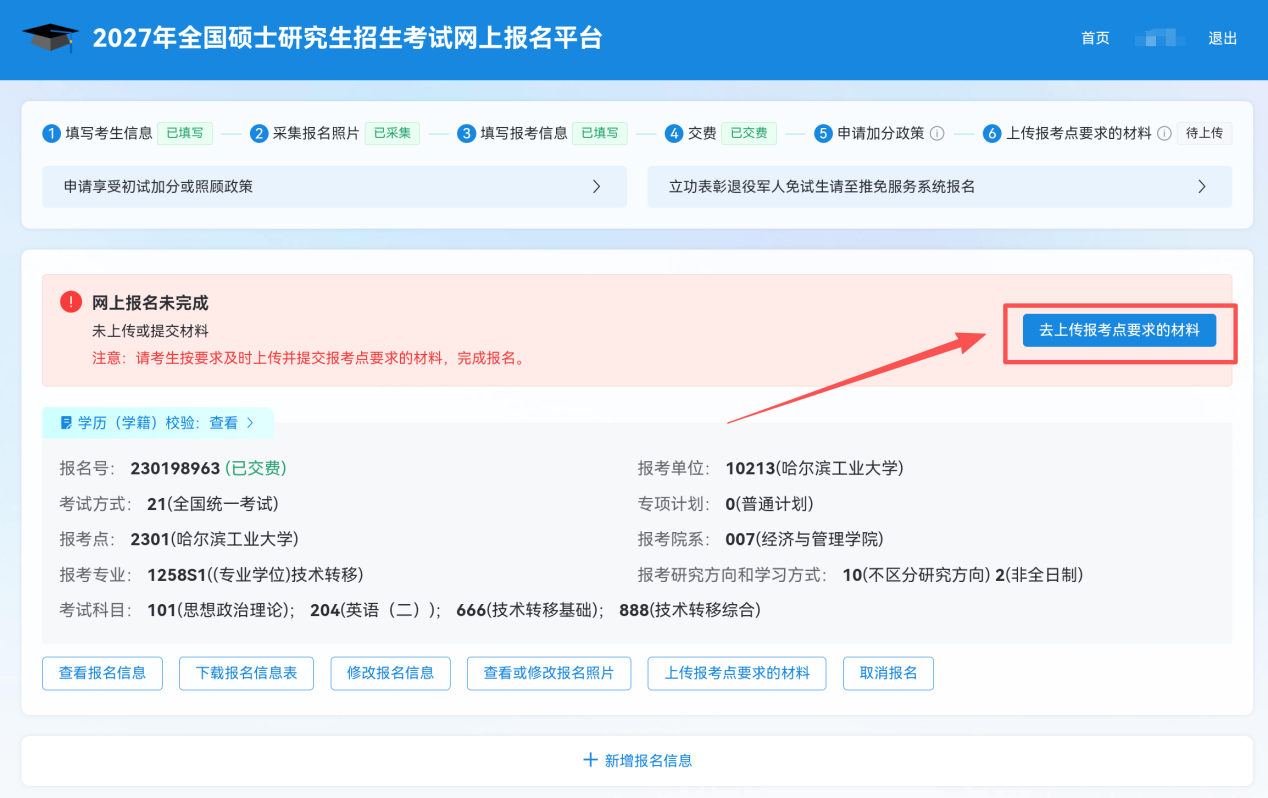Click the red exclamation warning icon
The height and width of the screenshot is (798, 1268).
[71, 302]
